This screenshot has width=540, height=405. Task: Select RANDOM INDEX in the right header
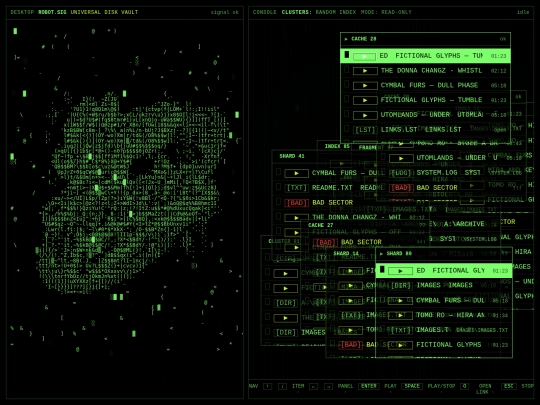click(x=336, y=12)
